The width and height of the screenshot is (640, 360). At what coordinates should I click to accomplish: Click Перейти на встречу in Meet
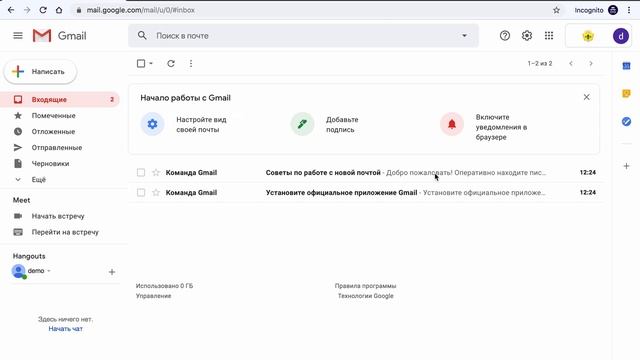pyautogui.click(x=65, y=232)
